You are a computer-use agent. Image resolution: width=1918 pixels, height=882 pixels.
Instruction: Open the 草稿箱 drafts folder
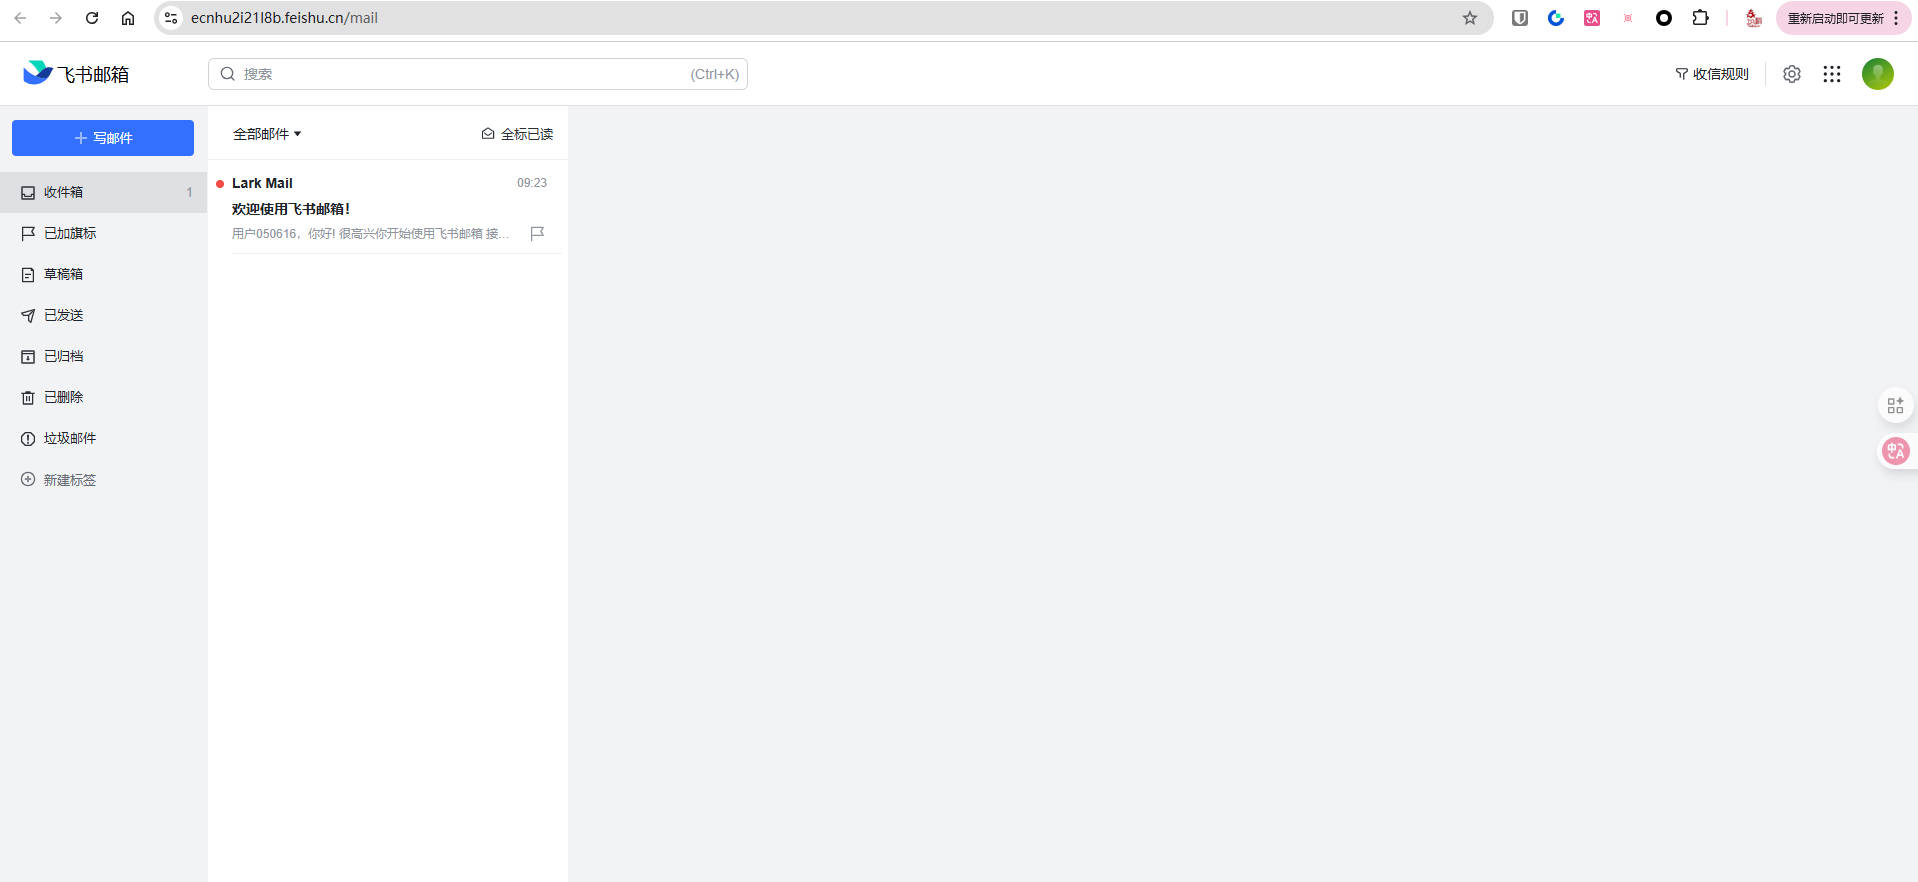(103, 274)
